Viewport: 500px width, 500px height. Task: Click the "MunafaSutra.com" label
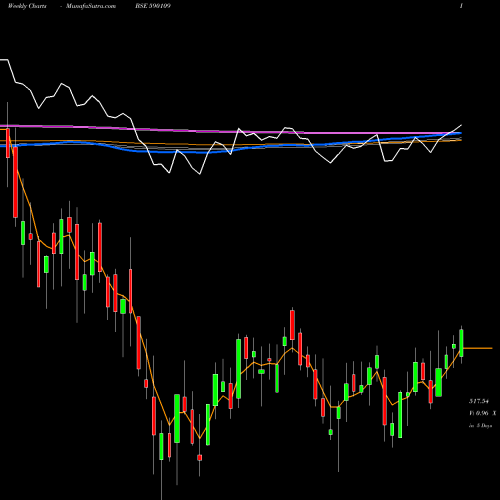(91, 6)
